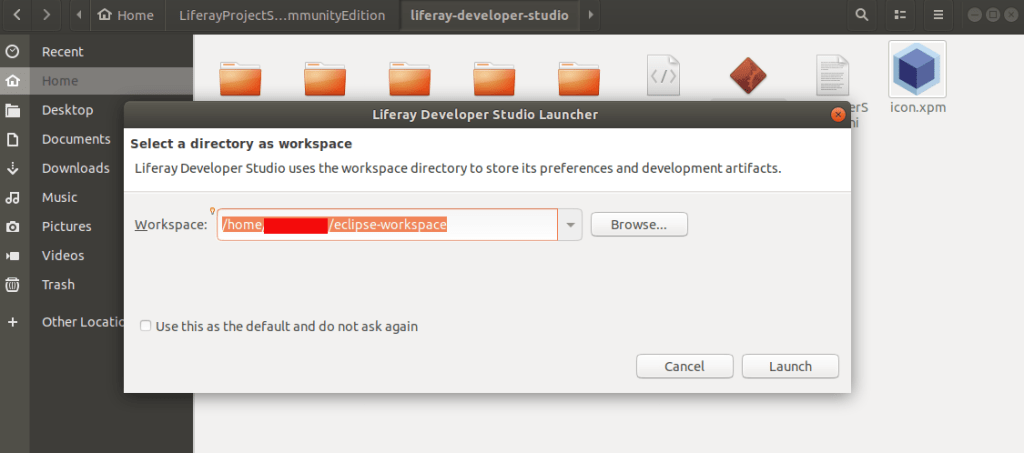
Task: Toggle the list view icon
Action: (900, 15)
